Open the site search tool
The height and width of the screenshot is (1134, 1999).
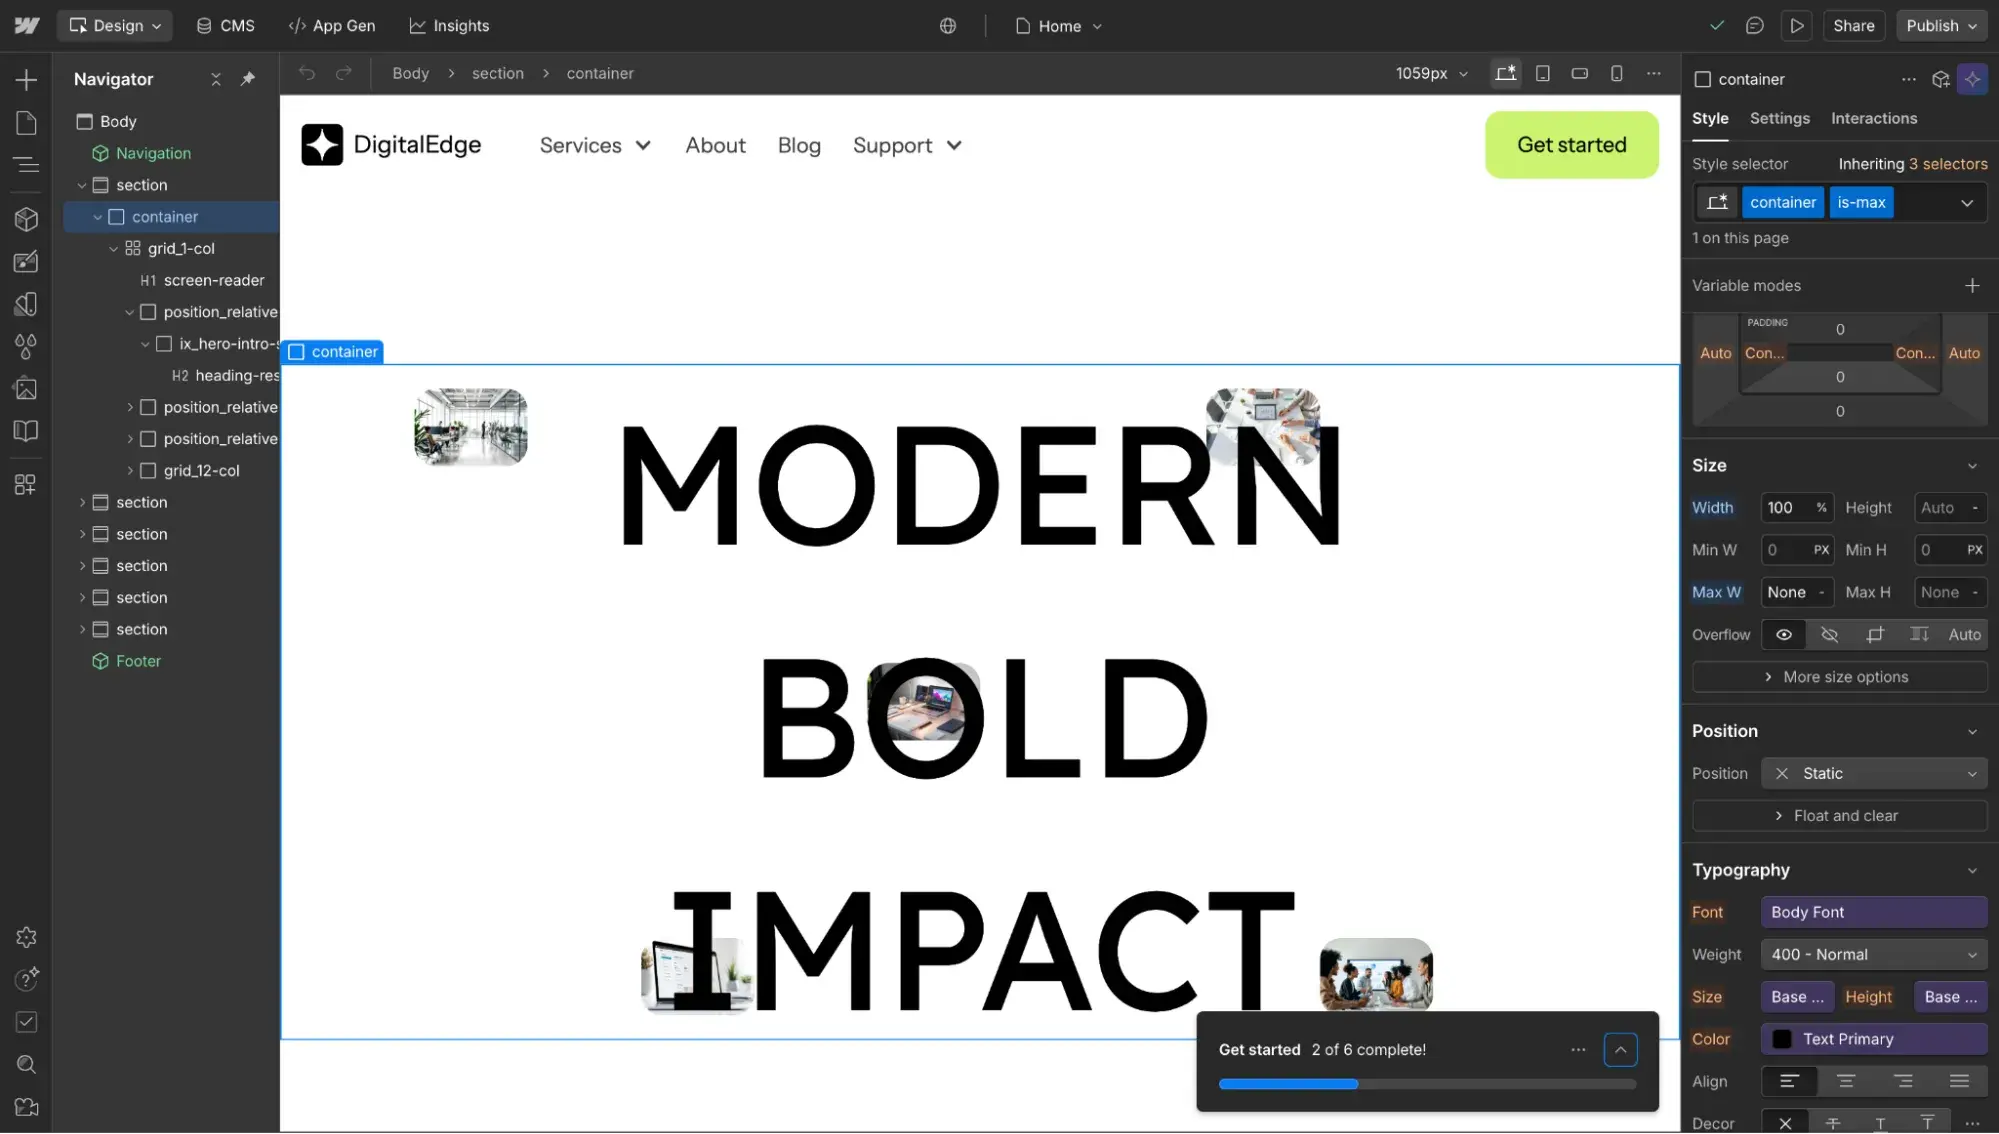26,1065
